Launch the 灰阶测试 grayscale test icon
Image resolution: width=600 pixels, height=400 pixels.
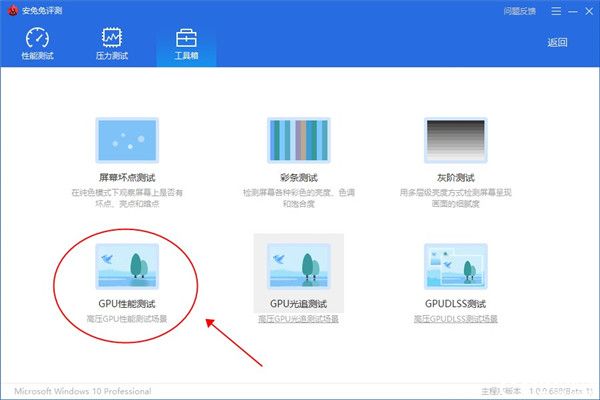pos(455,140)
